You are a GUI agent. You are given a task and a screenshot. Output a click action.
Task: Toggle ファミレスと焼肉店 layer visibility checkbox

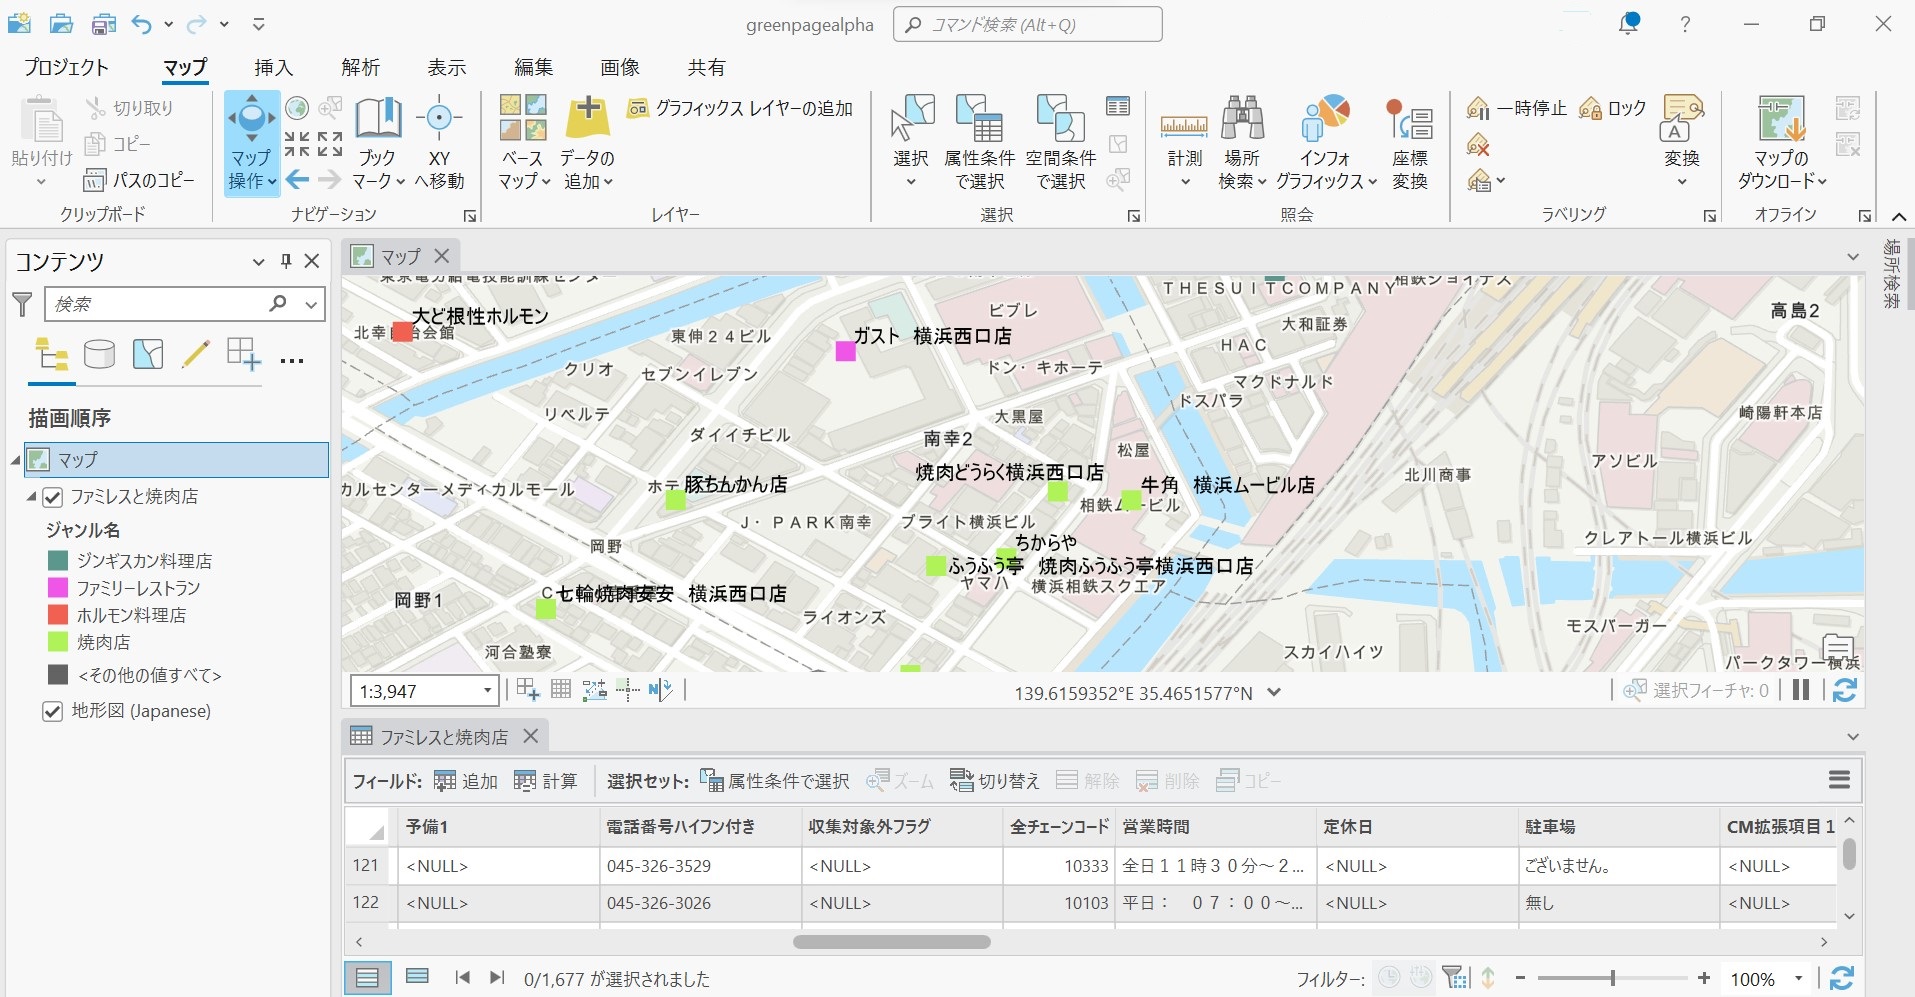(53, 497)
